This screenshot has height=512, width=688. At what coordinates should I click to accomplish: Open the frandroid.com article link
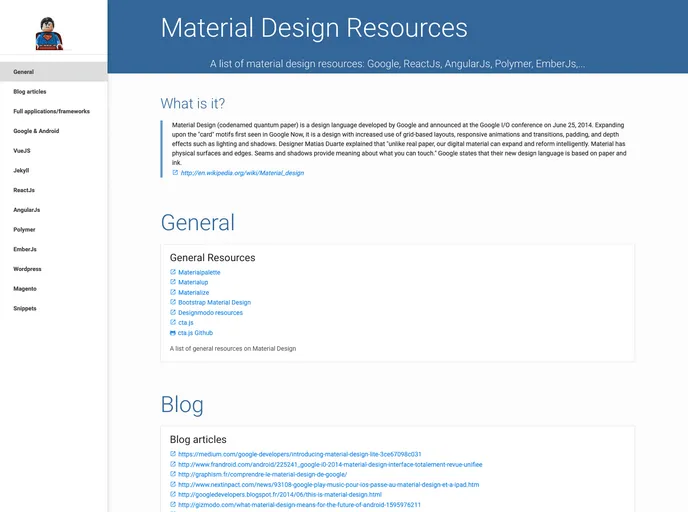[330, 465]
